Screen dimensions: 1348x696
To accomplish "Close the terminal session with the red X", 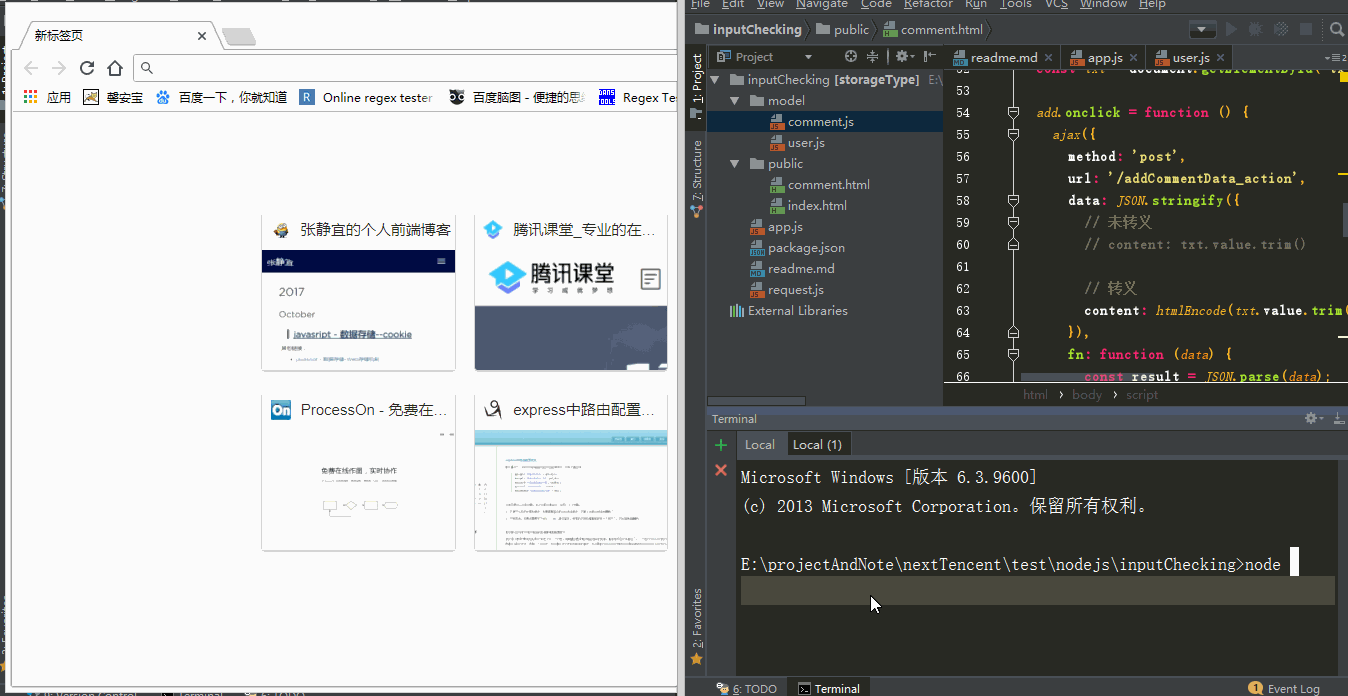I will click(721, 470).
